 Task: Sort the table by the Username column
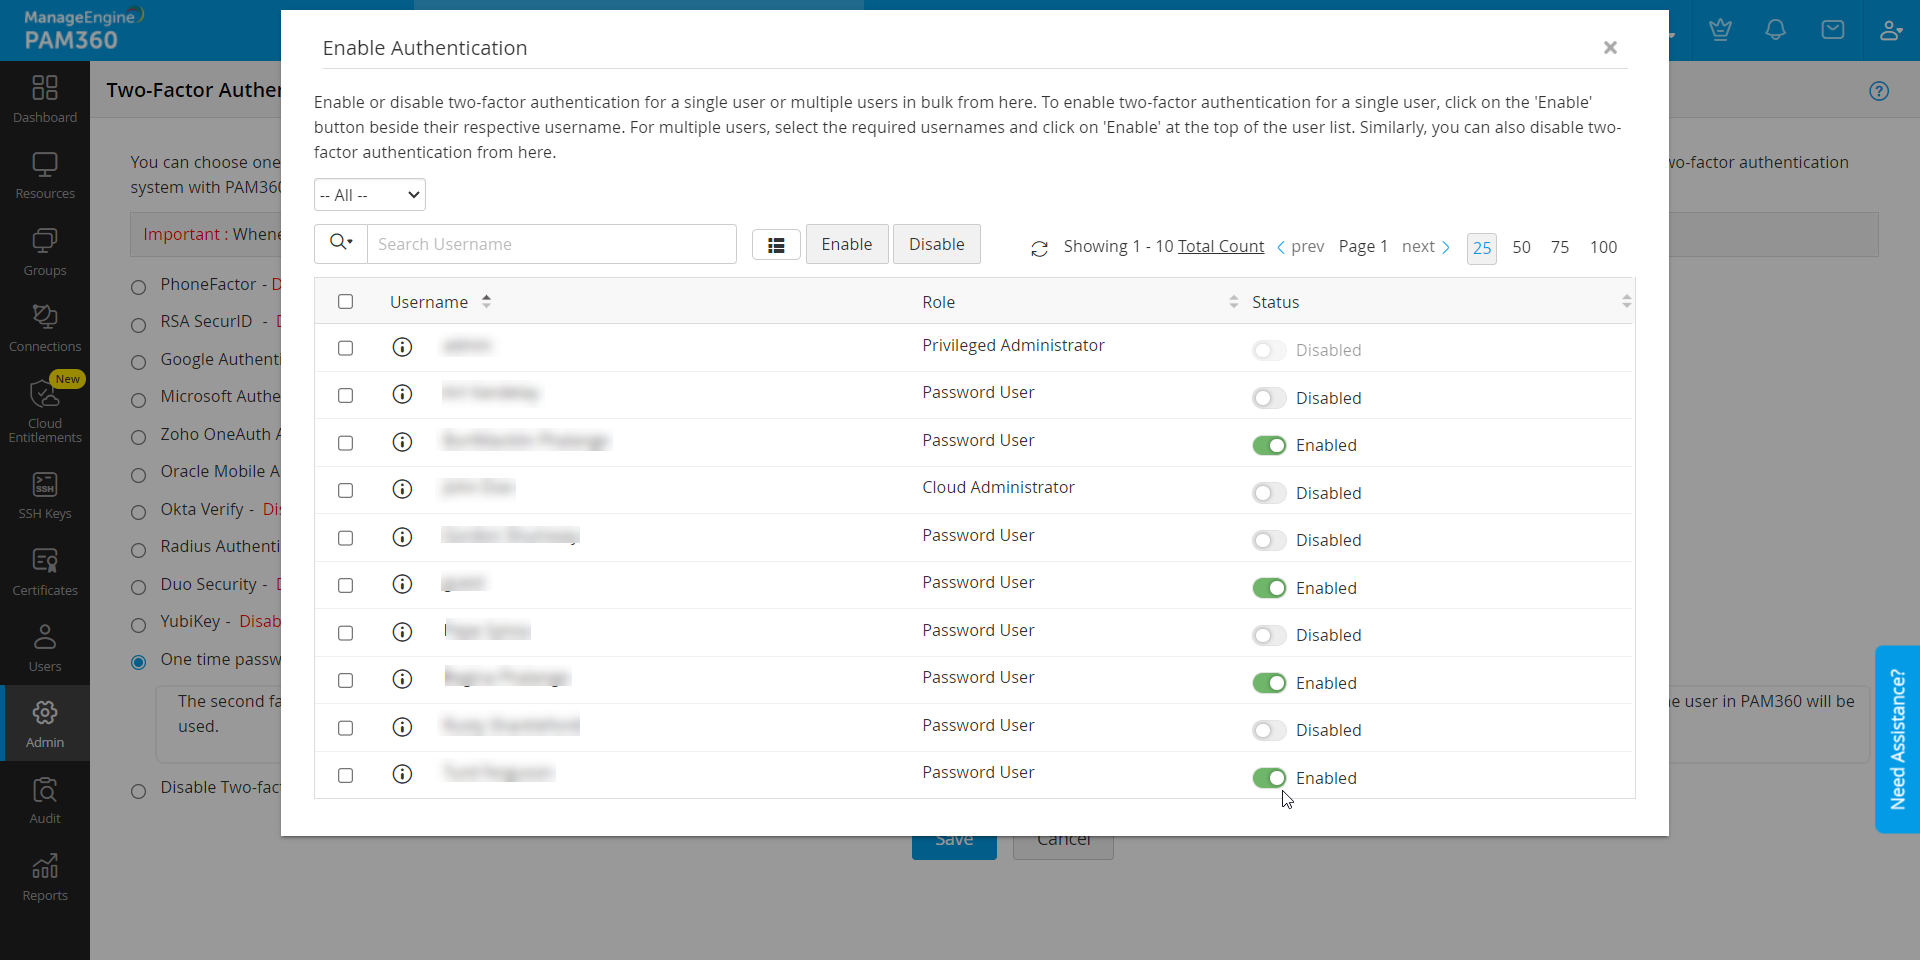(x=486, y=301)
